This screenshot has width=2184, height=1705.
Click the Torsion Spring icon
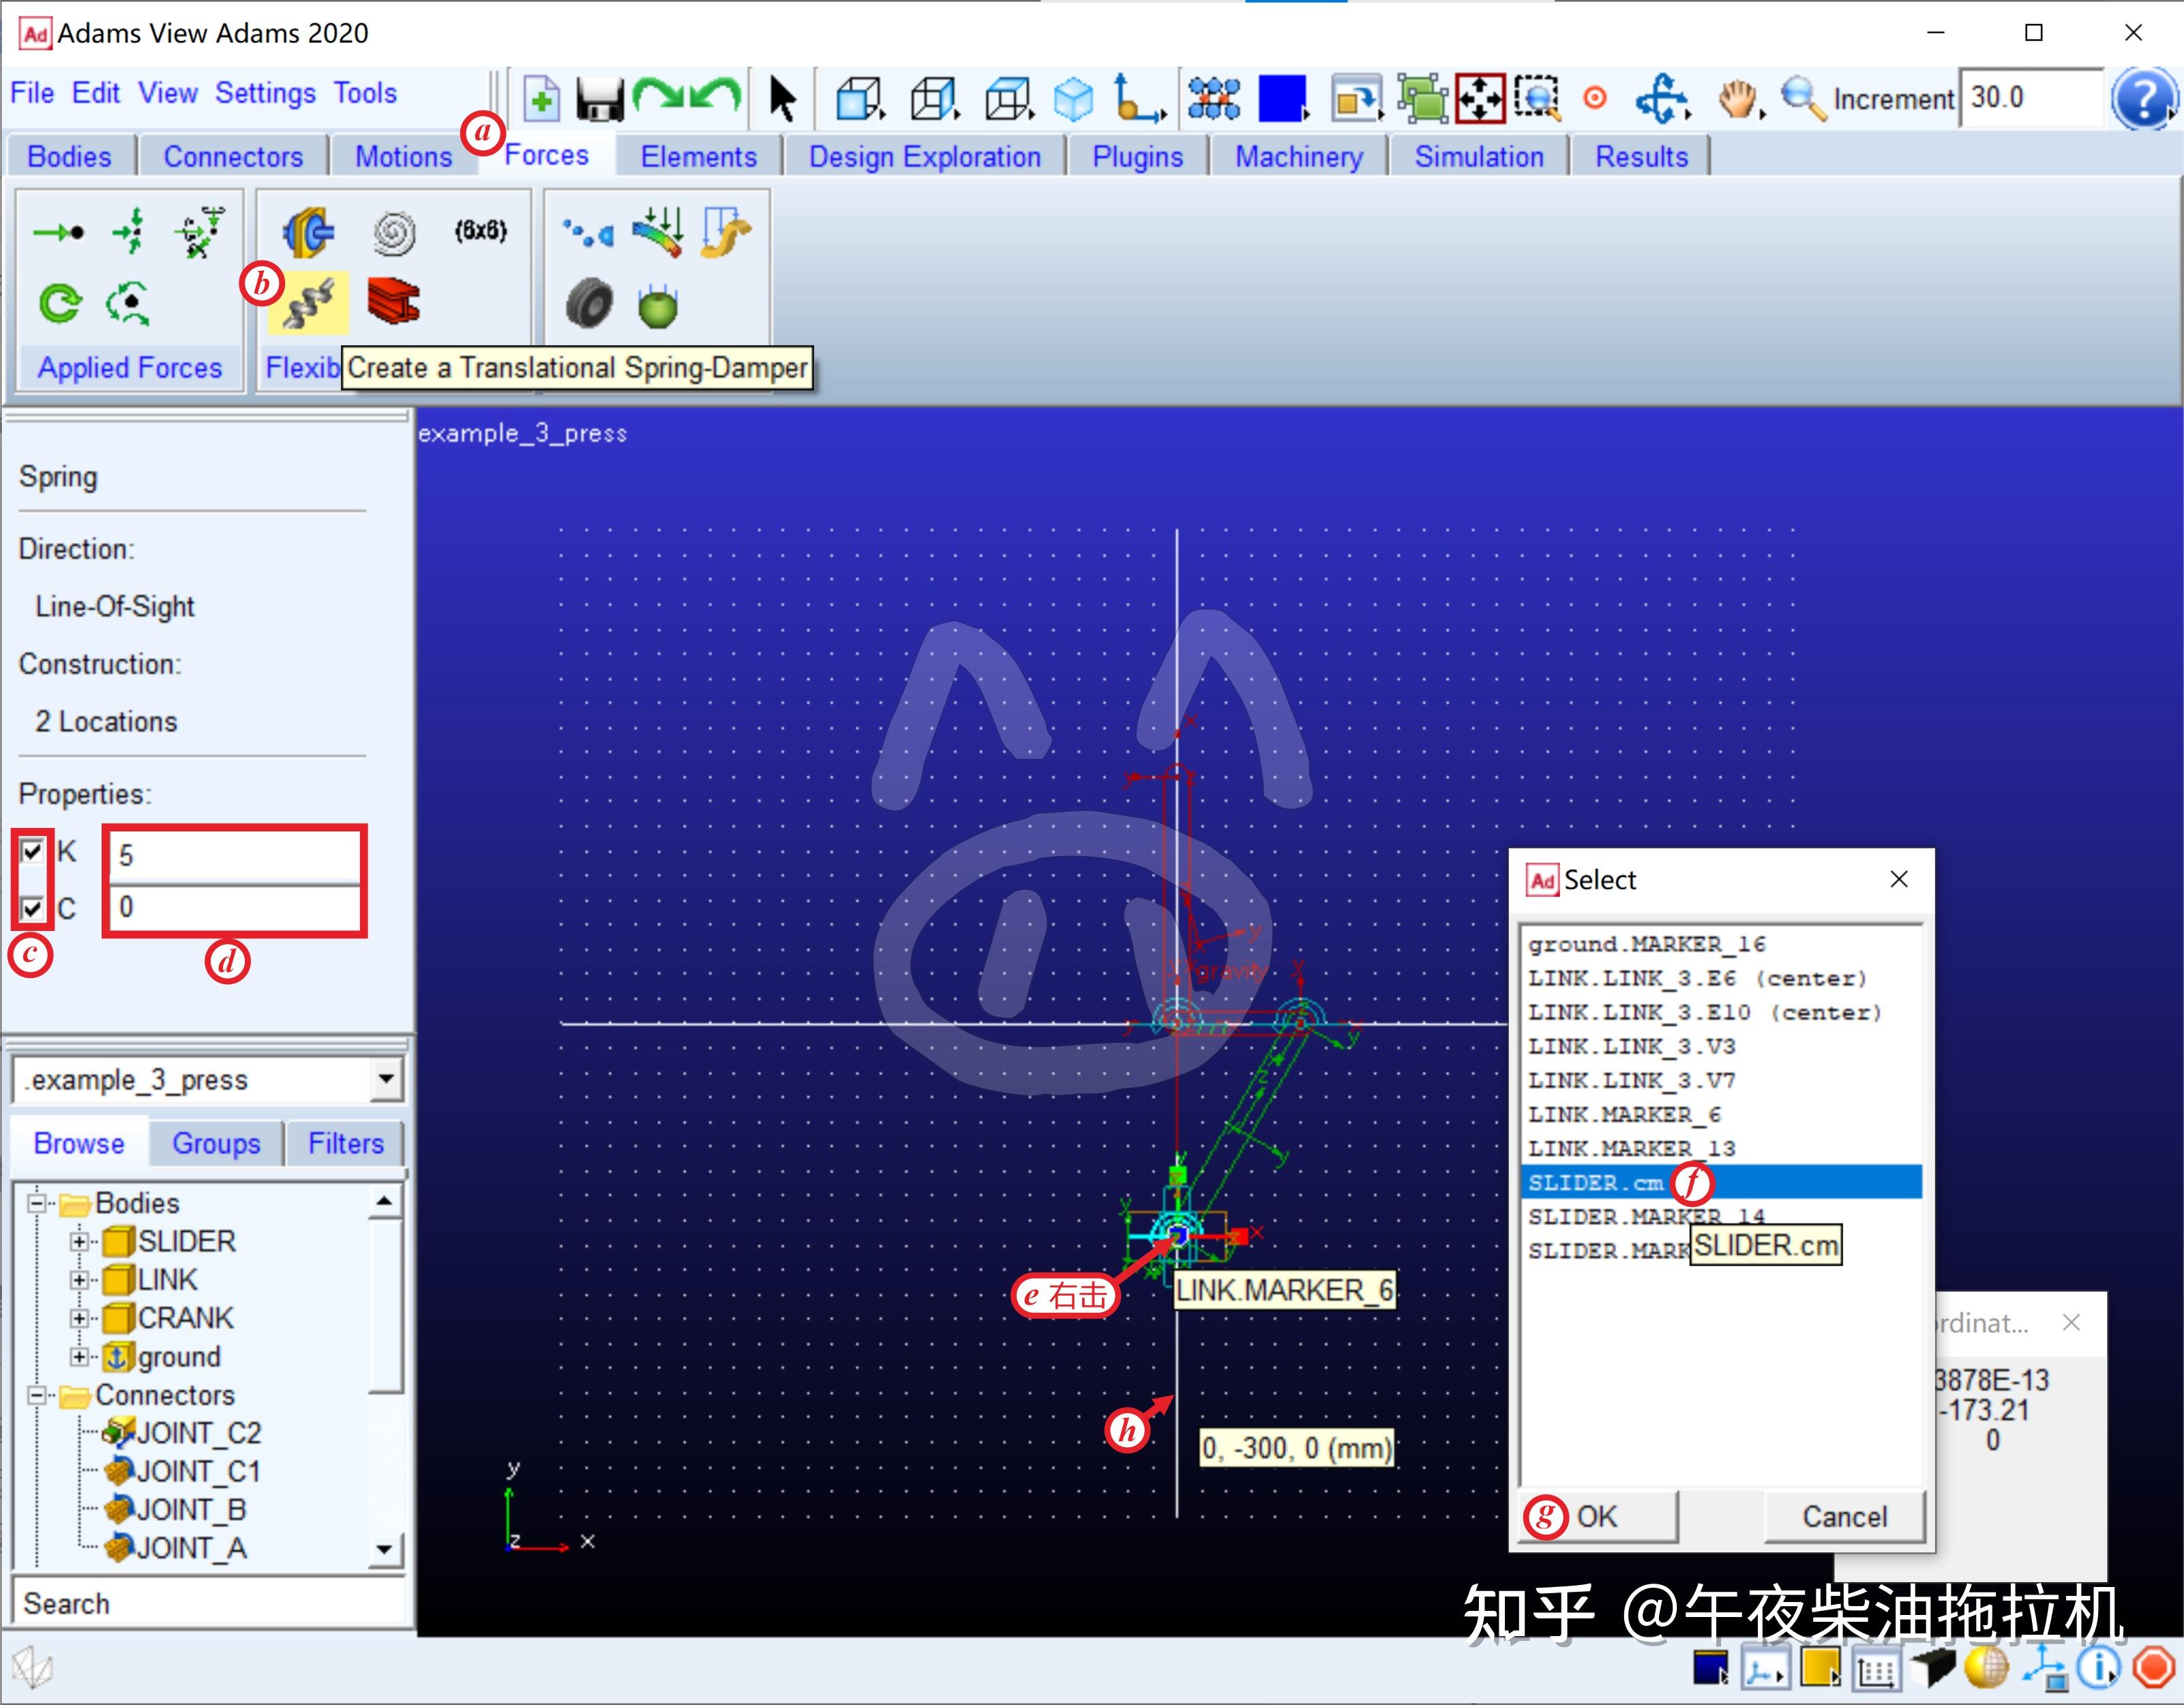pyautogui.click(x=394, y=232)
